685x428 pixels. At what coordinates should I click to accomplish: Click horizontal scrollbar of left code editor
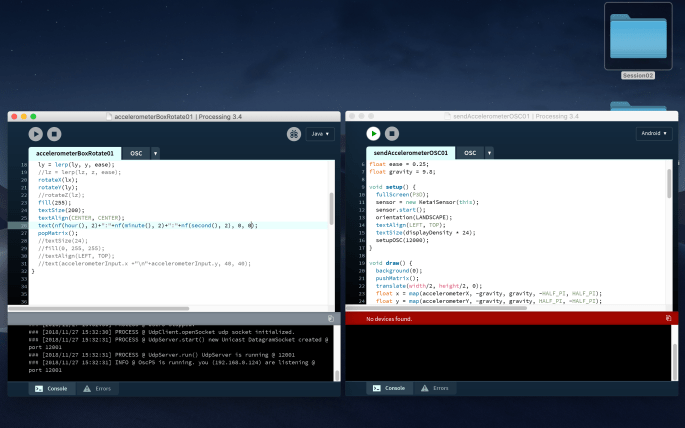tap(99, 309)
